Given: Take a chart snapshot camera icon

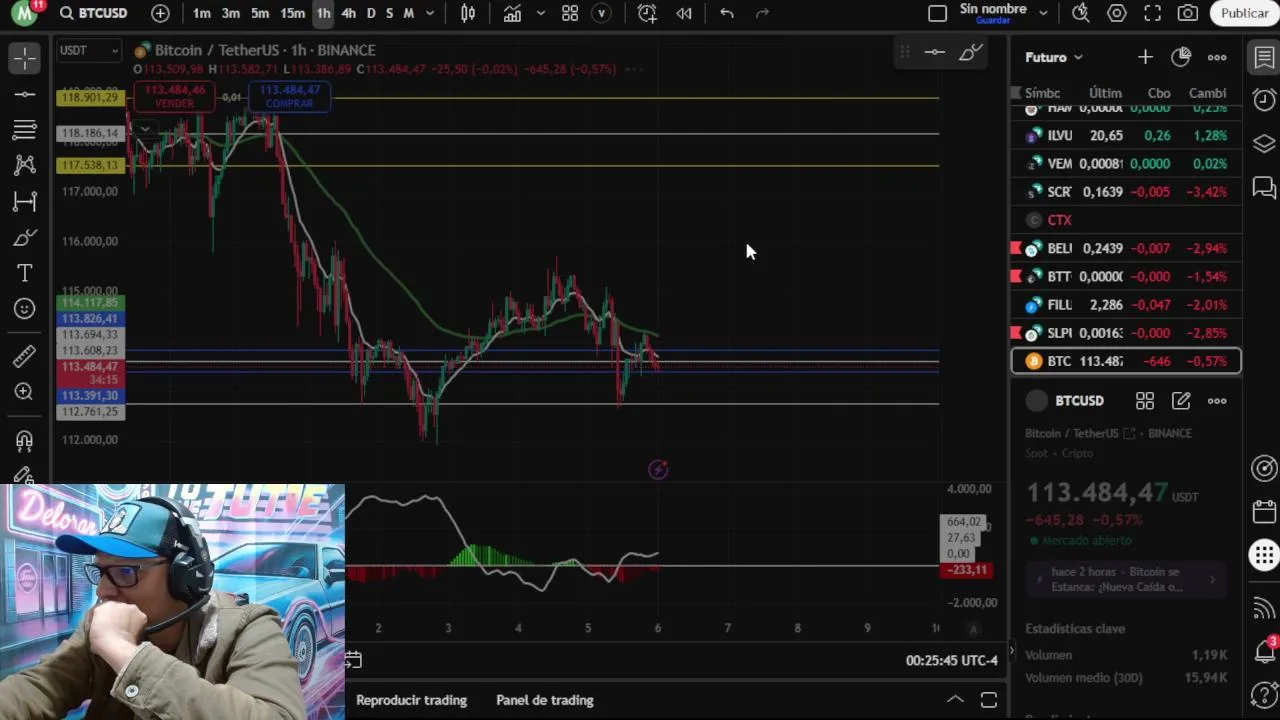Looking at the screenshot, I should pos(1188,13).
